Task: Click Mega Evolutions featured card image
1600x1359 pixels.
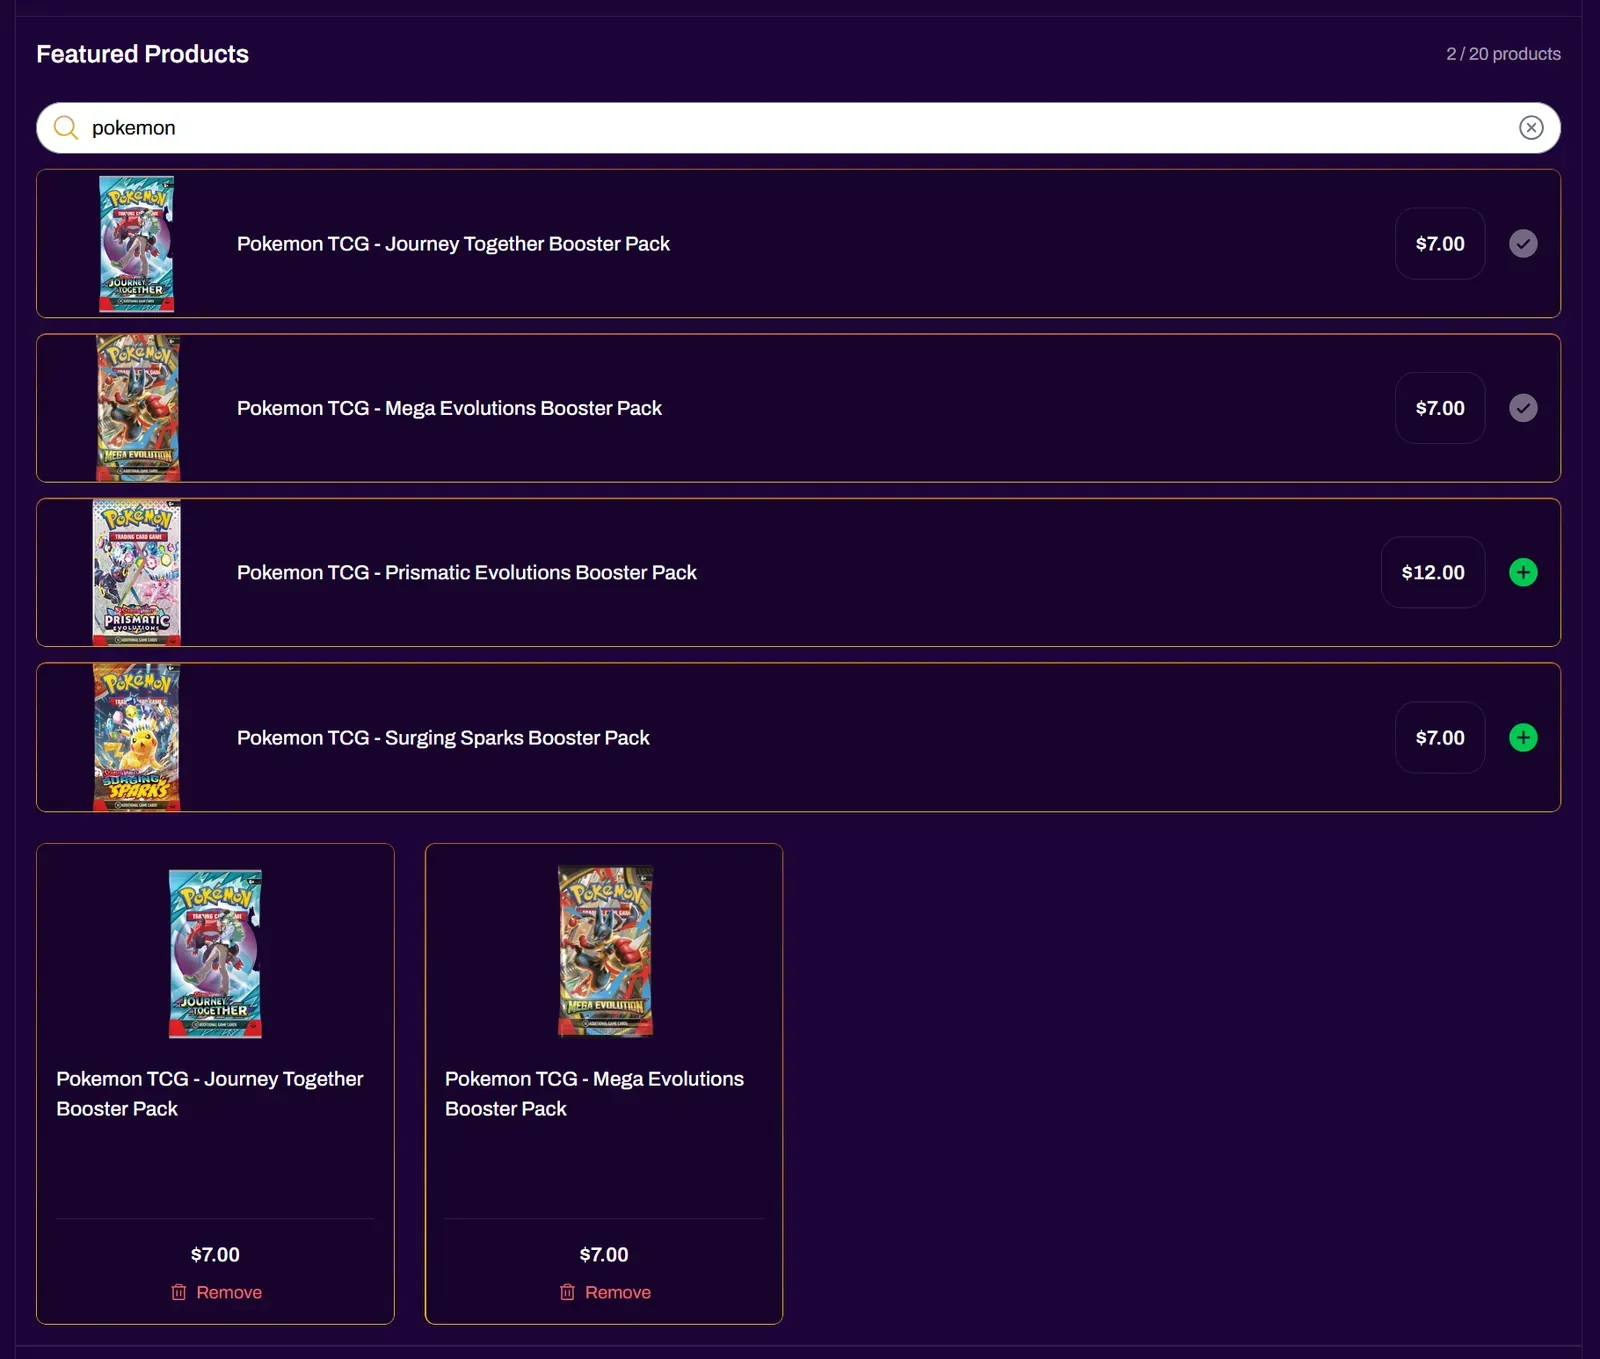Action: click(x=605, y=951)
